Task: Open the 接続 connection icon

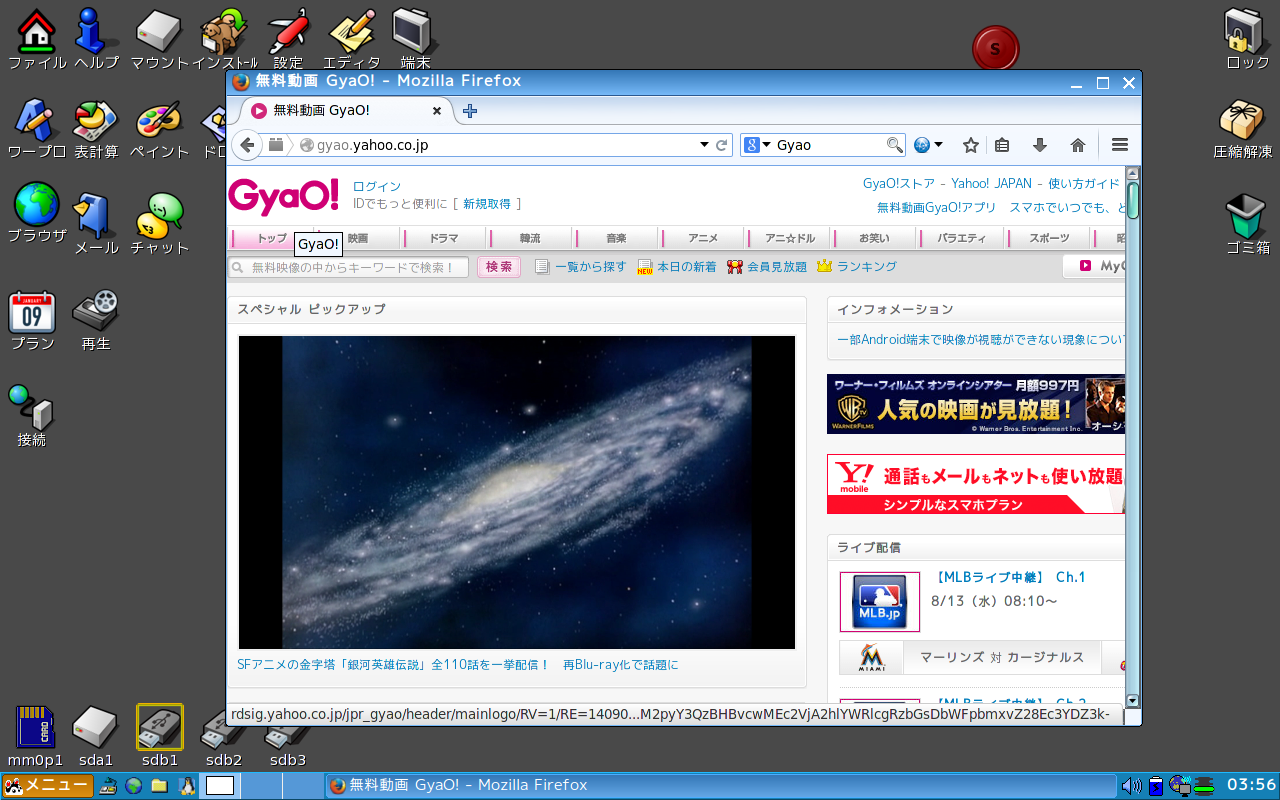Action: coord(32,416)
